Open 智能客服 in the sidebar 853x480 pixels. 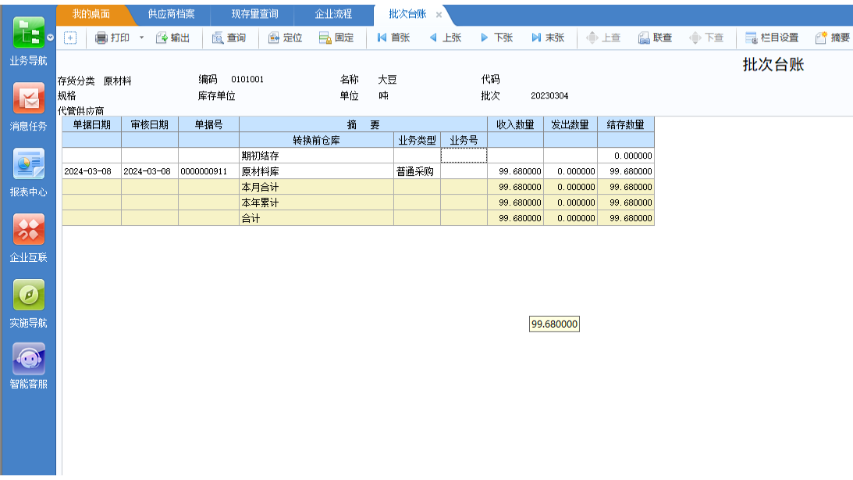click(x=28, y=360)
